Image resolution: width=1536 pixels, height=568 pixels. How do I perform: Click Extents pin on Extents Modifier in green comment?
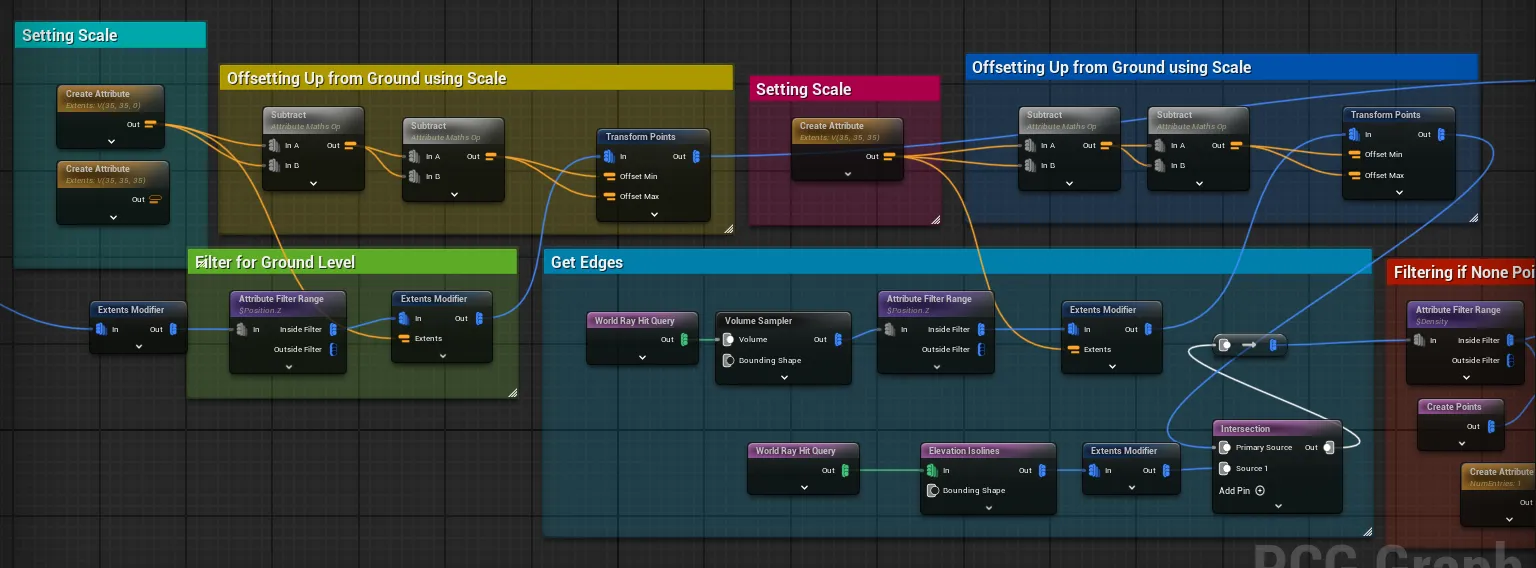[x=404, y=339]
